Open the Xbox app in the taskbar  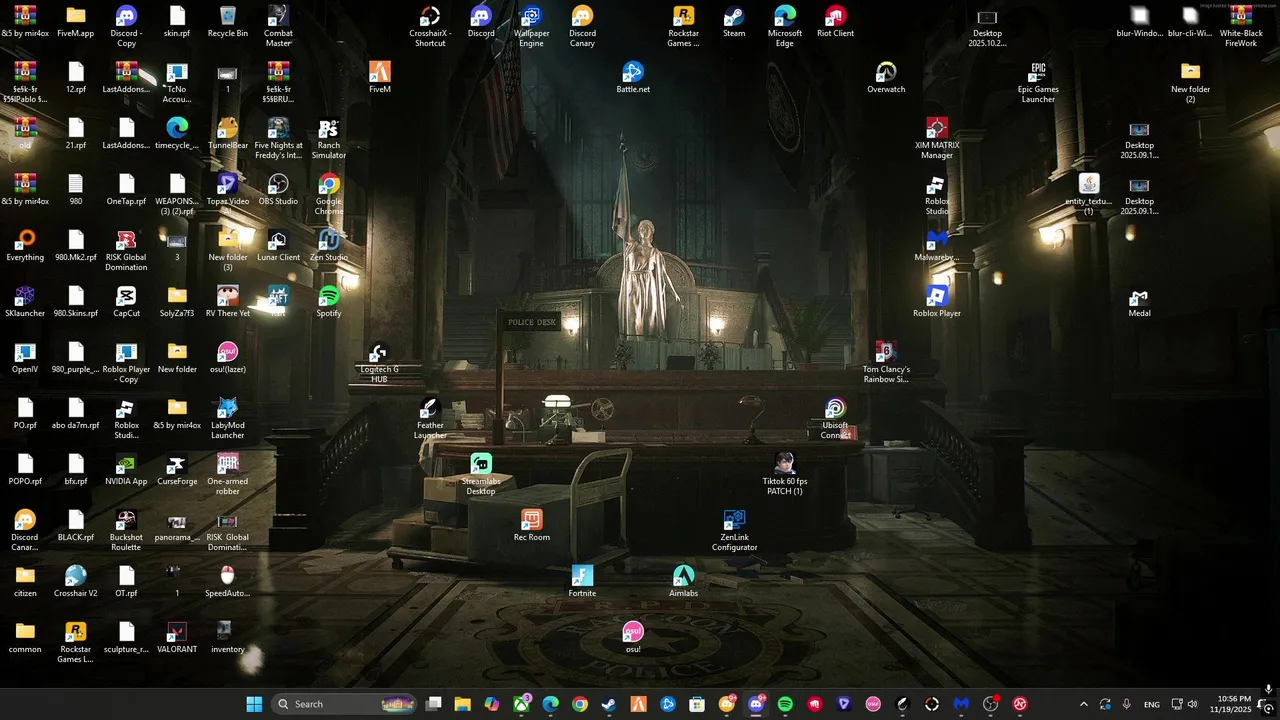521,704
